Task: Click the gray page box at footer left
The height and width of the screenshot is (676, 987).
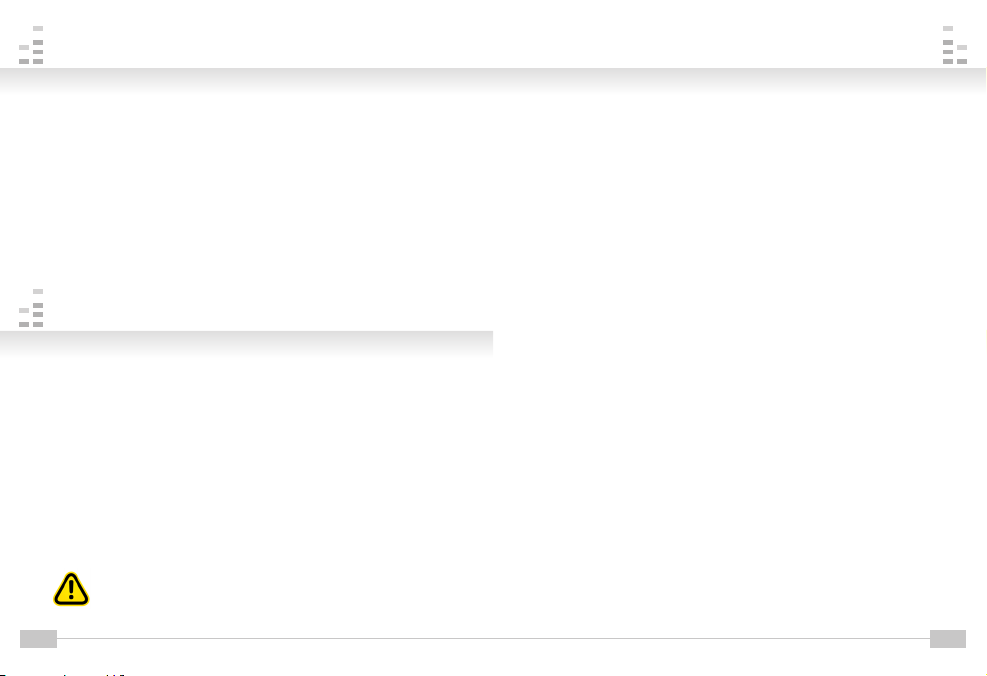Action: (38, 638)
